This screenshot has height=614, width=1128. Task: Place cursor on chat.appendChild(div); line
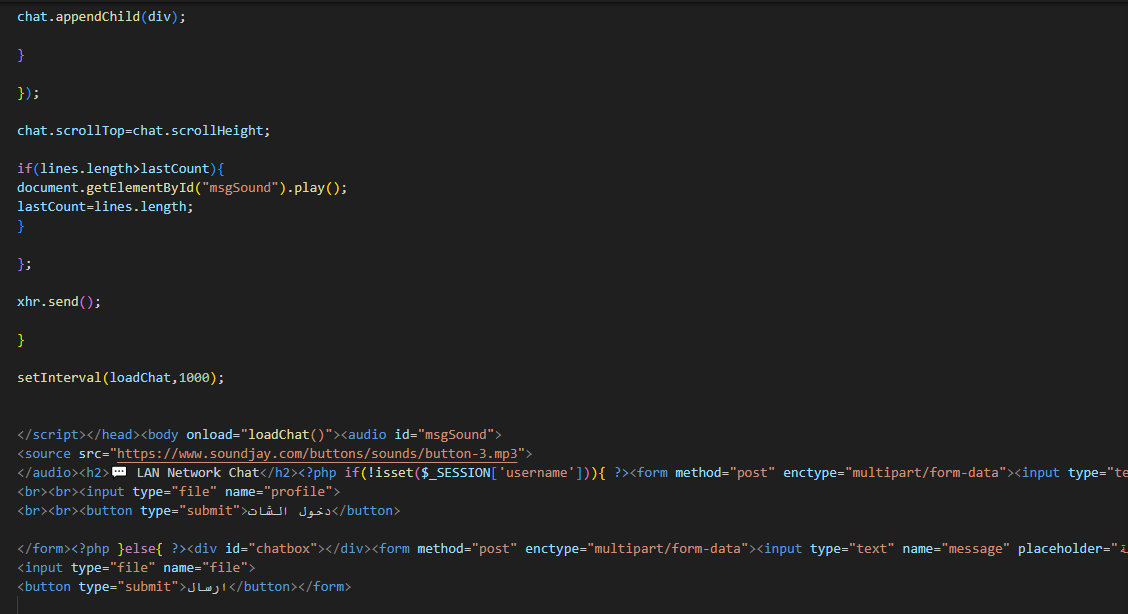(101, 17)
